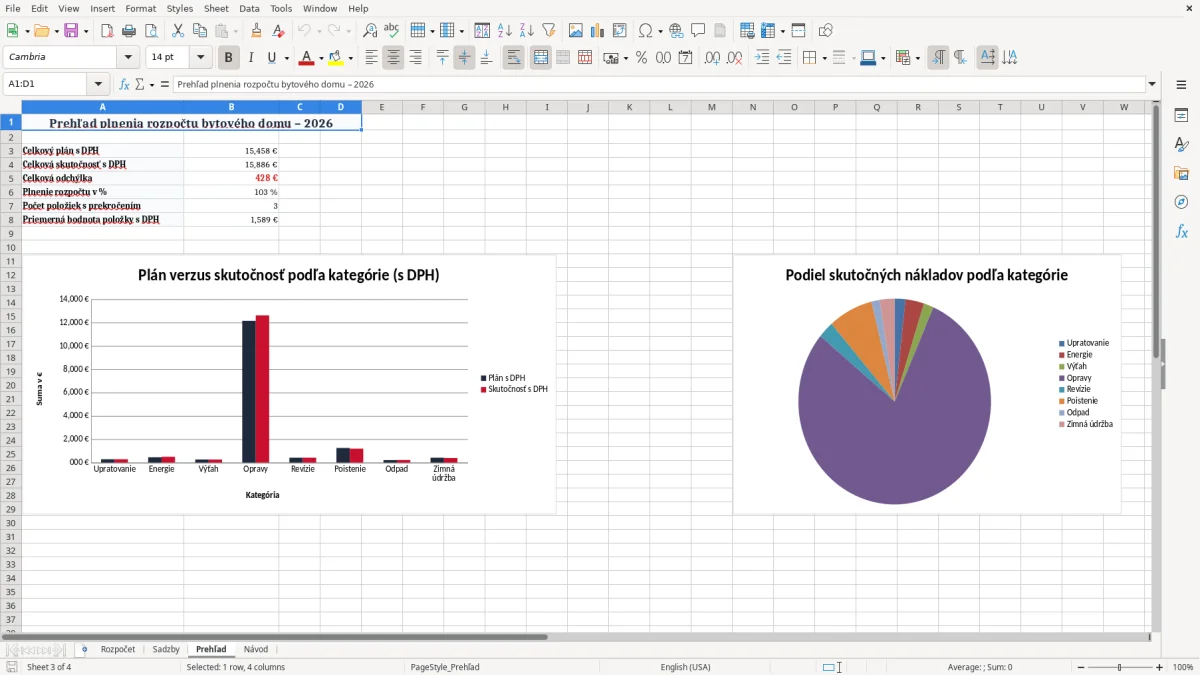1200x675 pixels.
Task: Open sidebar Gallery icon
Action: [x=1181, y=173]
